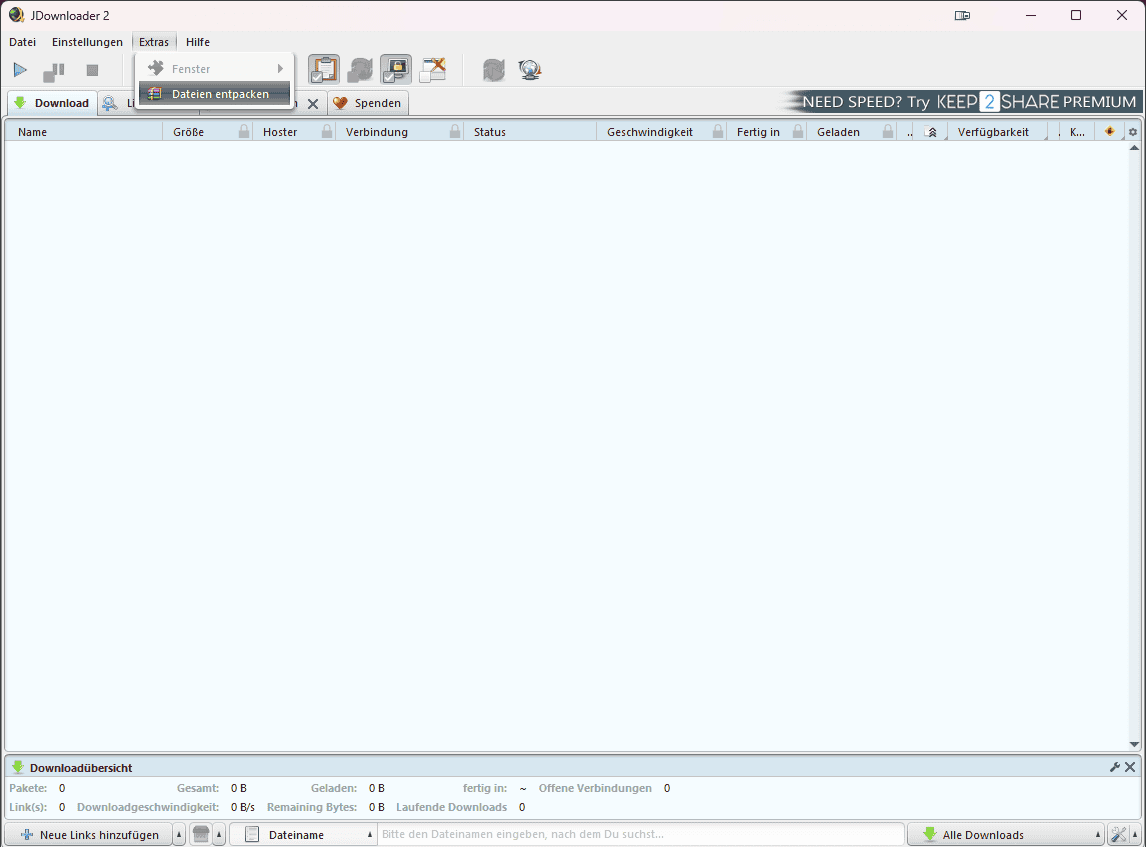
Task: Sort by Verfügbarkeit column header
Action: pos(998,132)
